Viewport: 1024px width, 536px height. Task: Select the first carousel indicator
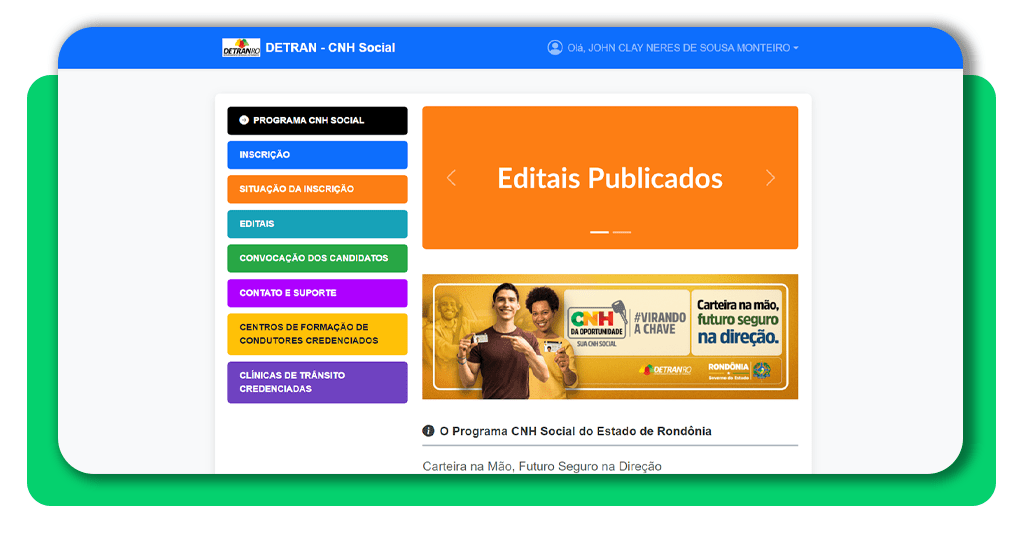click(599, 232)
